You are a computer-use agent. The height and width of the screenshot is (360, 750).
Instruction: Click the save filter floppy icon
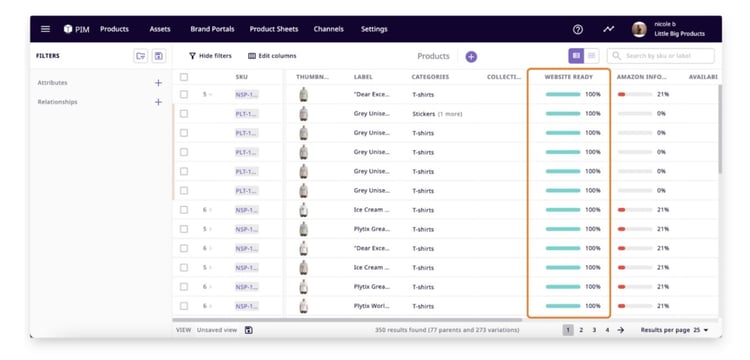(x=159, y=56)
